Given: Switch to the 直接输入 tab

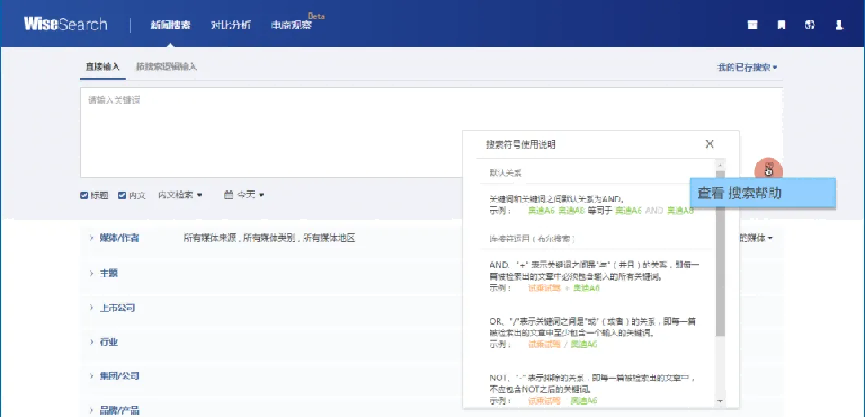Looking at the screenshot, I should click(101, 67).
